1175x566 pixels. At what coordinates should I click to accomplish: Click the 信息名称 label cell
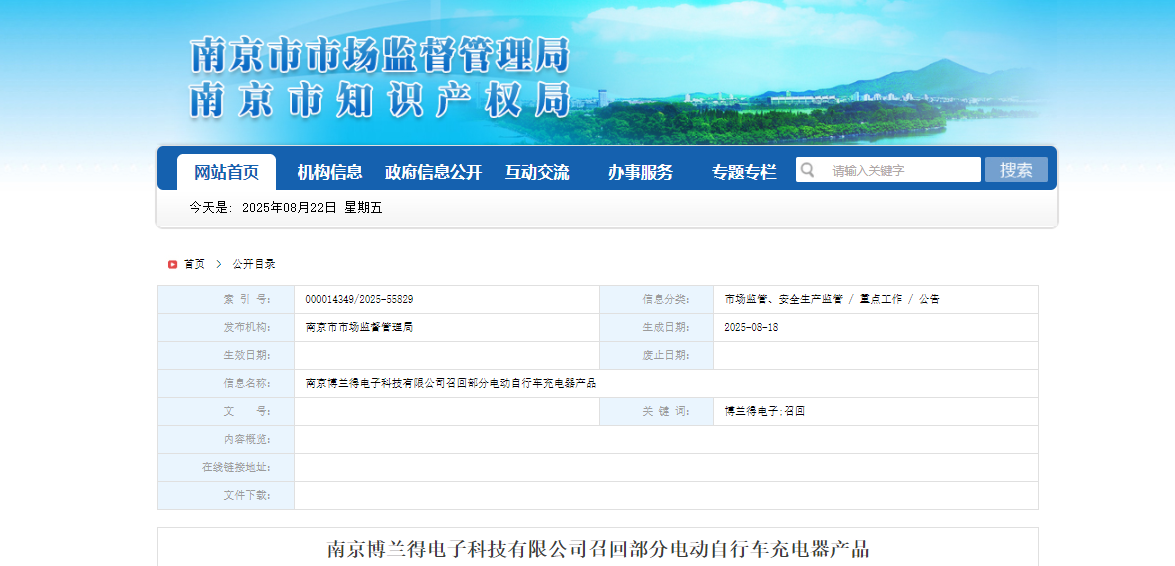tap(226, 383)
